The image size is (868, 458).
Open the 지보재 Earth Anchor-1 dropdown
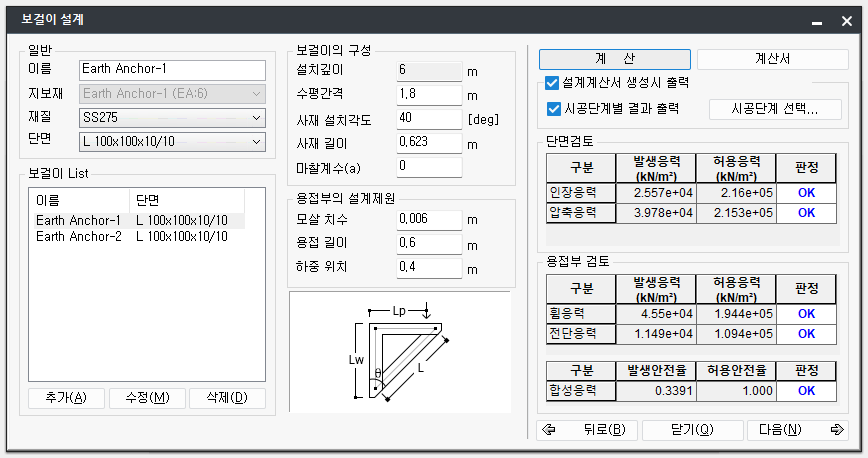tap(172, 94)
